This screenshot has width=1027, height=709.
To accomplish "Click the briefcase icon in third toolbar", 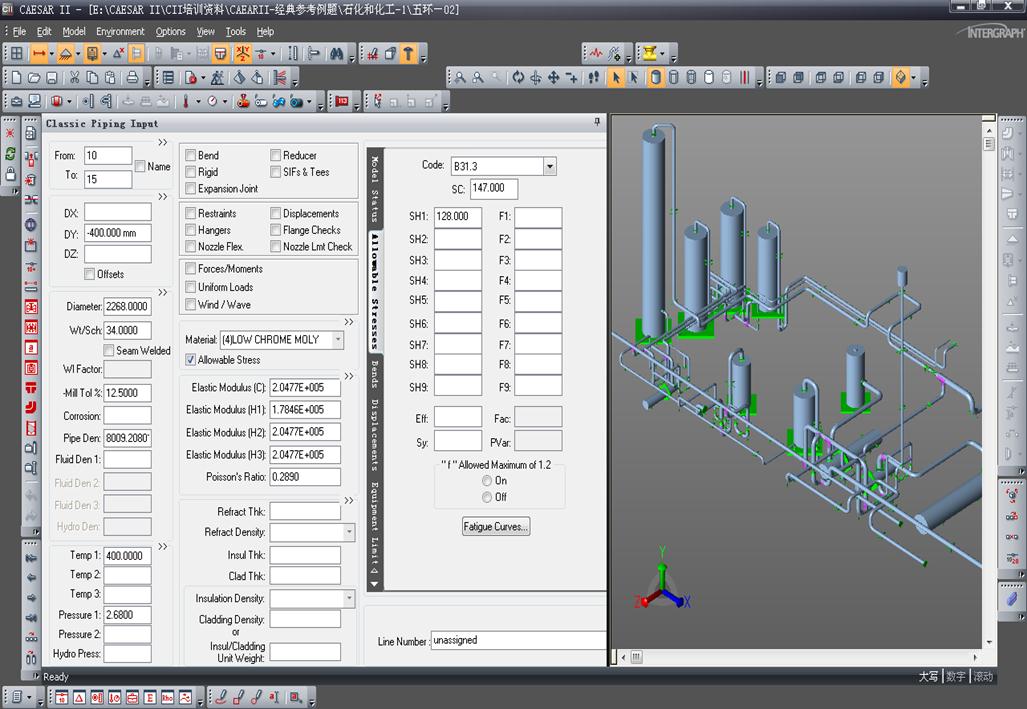I will 16,102.
